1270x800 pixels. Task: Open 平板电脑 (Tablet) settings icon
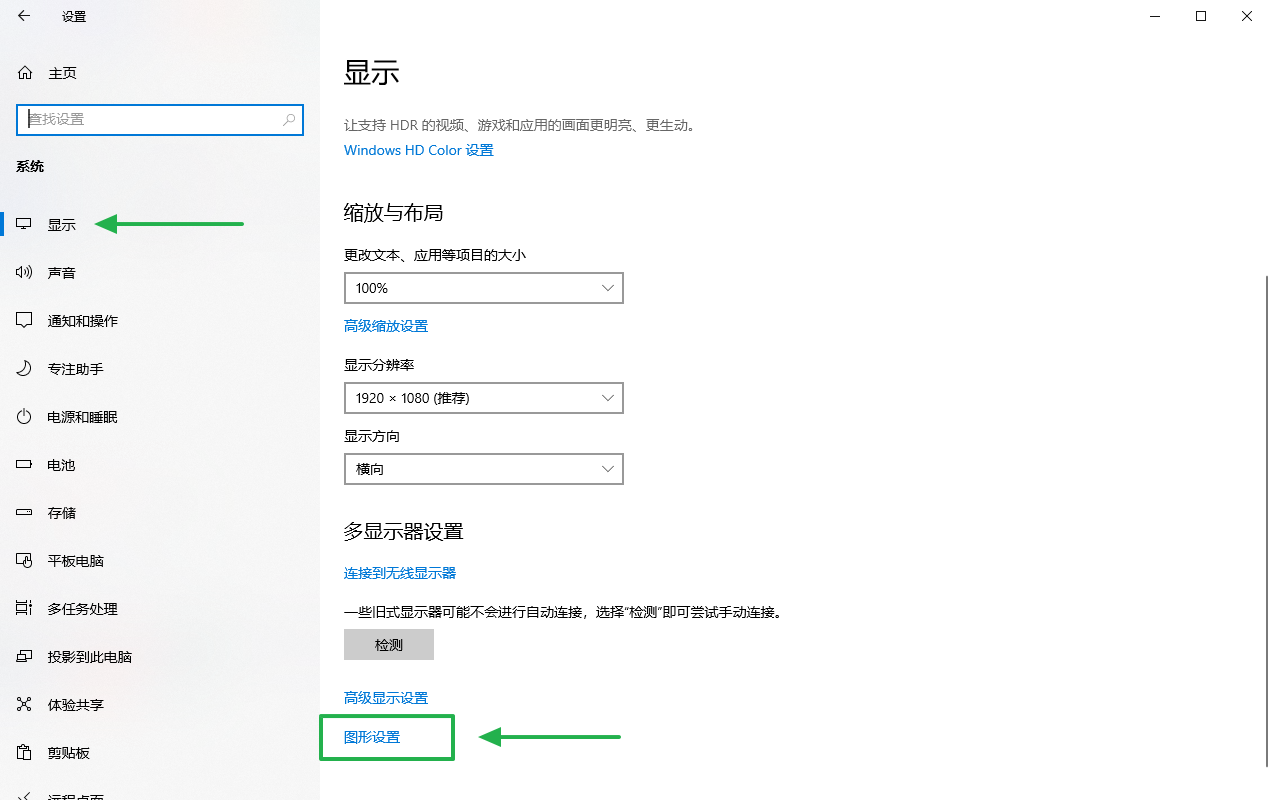23,560
